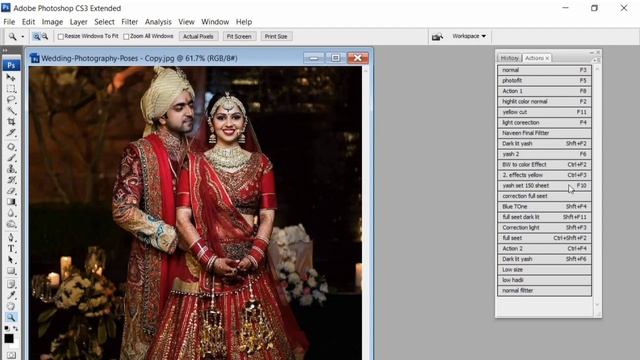The height and width of the screenshot is (360, 640).
Task: Enable Resize Windows To Fit checkbox
Action: coord(61,37)
